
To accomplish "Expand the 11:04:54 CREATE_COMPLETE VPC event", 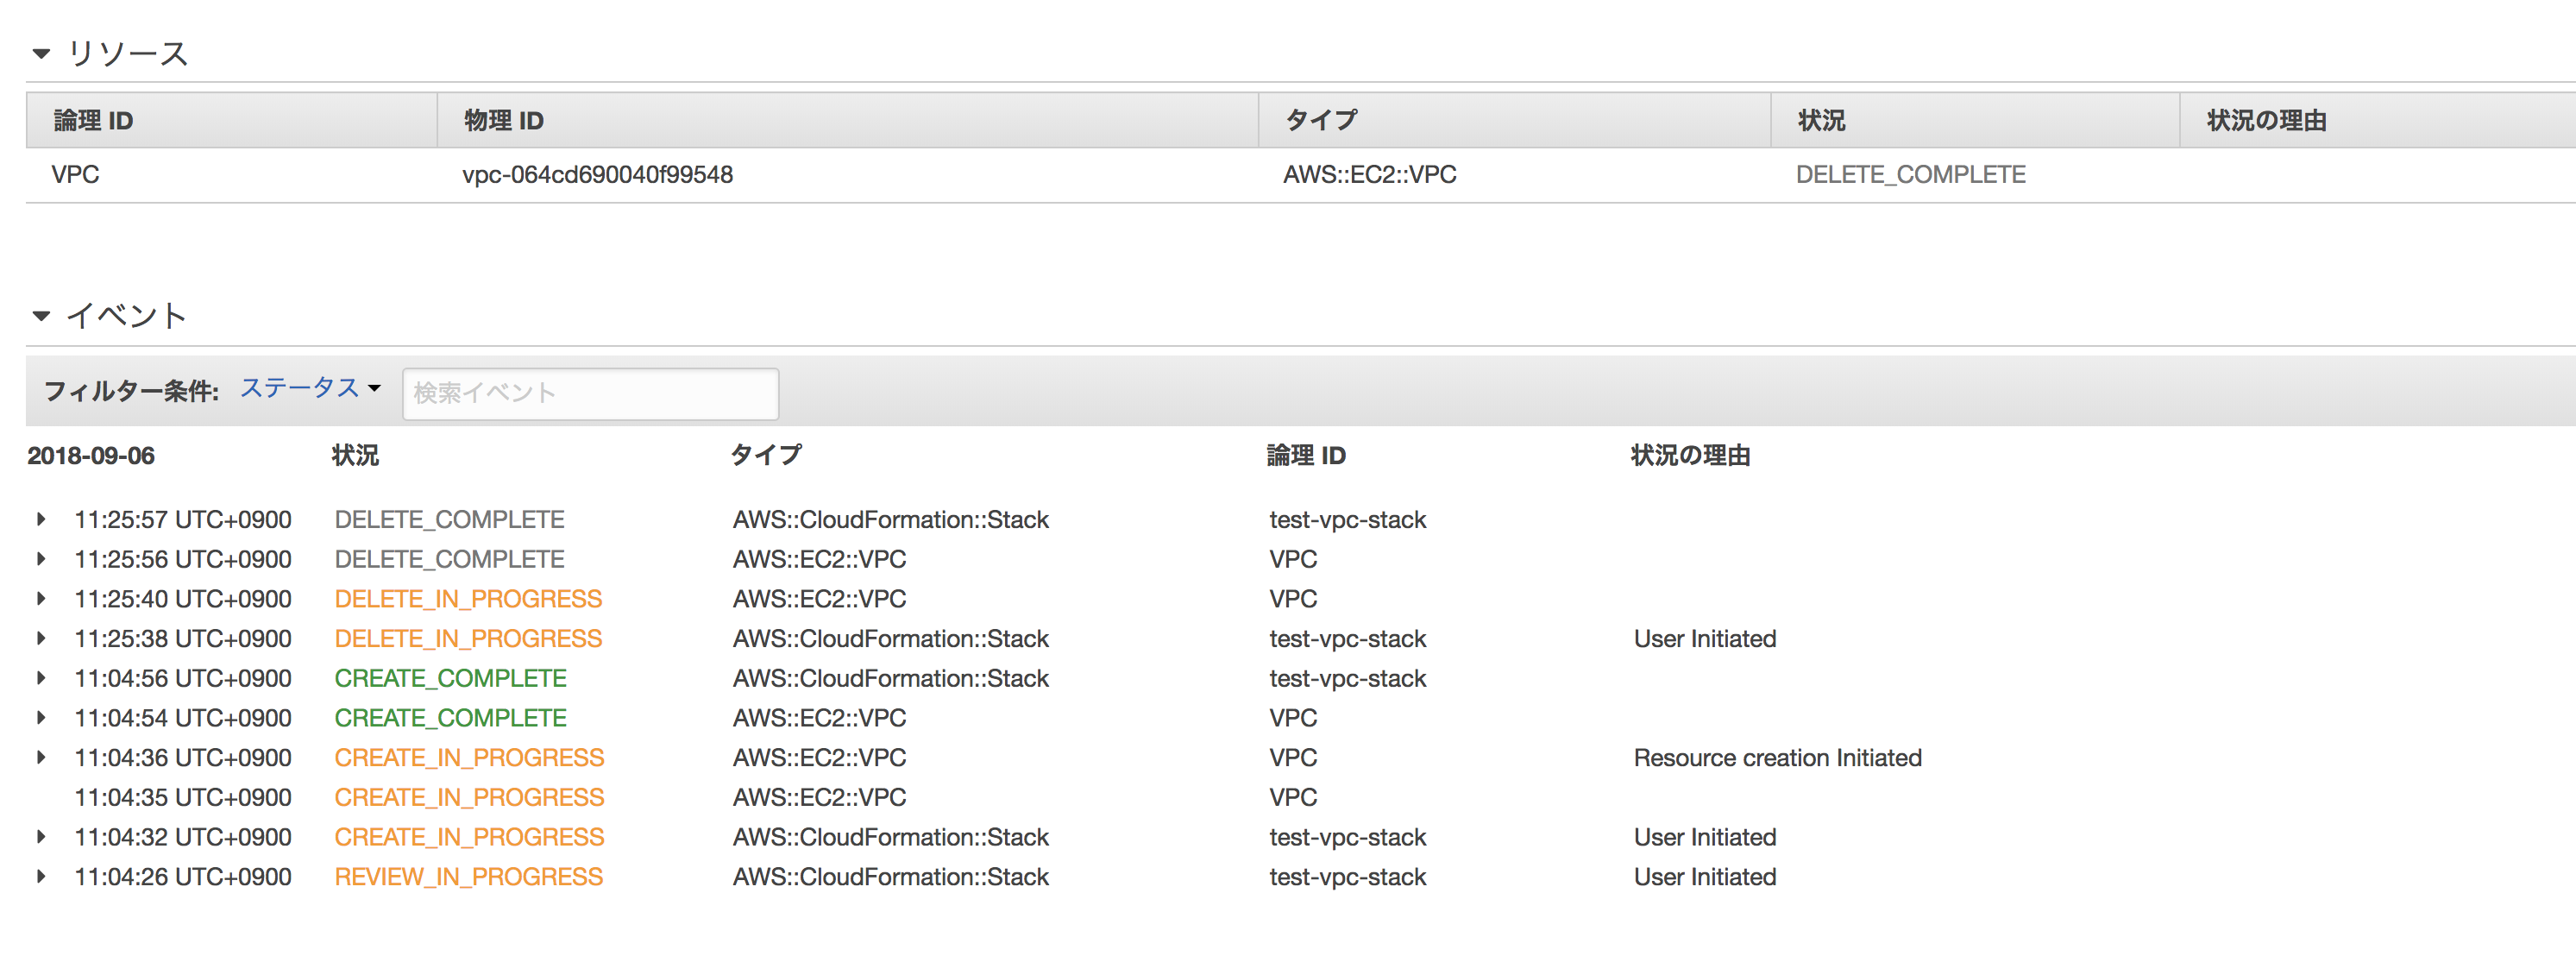I will click(x=41, y=719).
